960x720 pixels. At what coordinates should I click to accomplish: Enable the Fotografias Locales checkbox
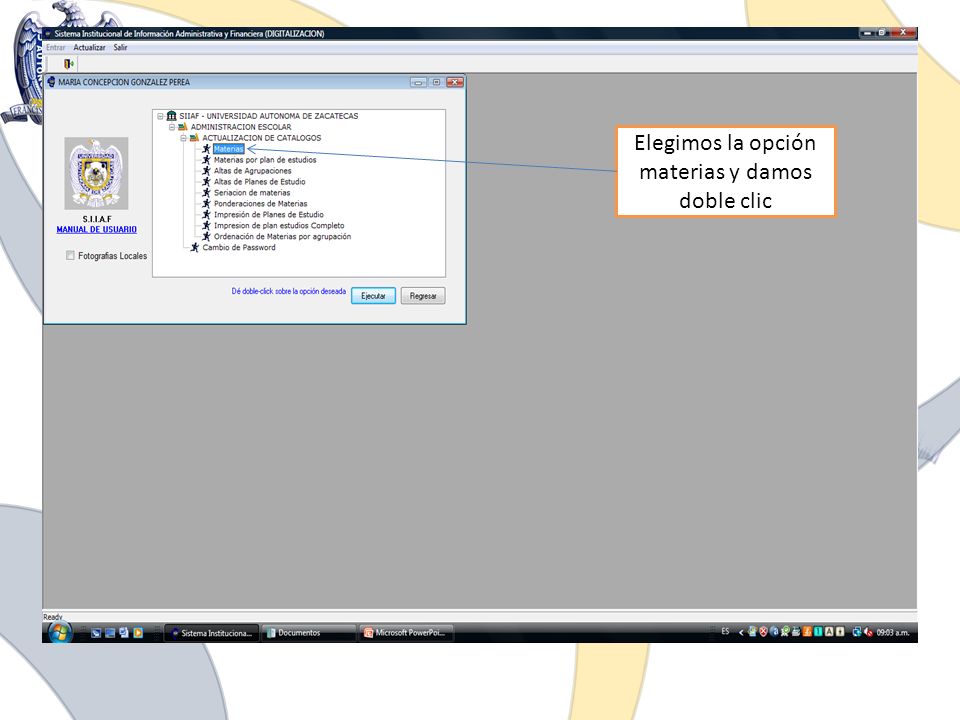coord(70,255)
